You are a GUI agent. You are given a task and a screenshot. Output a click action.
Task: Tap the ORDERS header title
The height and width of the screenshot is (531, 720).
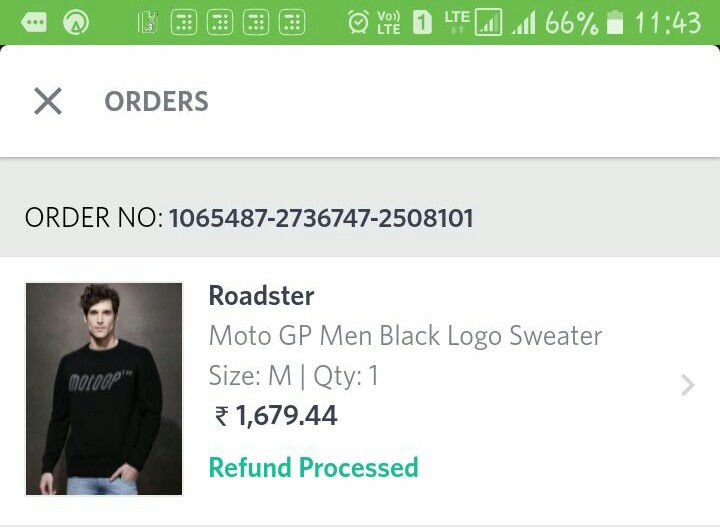tap(157, 102)
